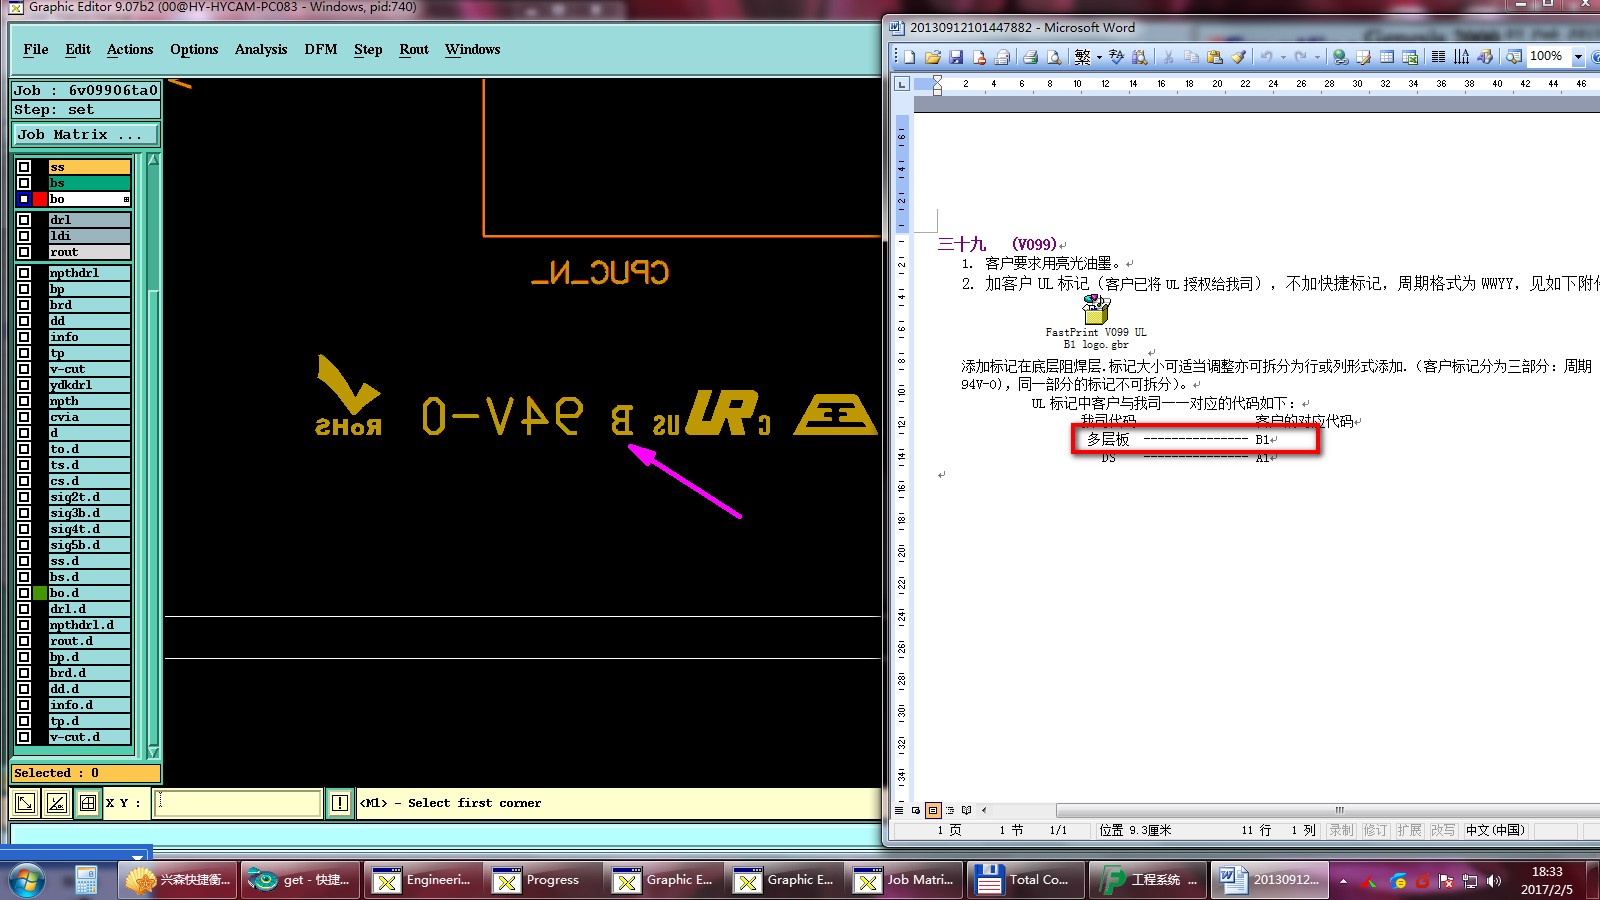Open the 繁 conversion dropdown arrow

[1099, 57]
